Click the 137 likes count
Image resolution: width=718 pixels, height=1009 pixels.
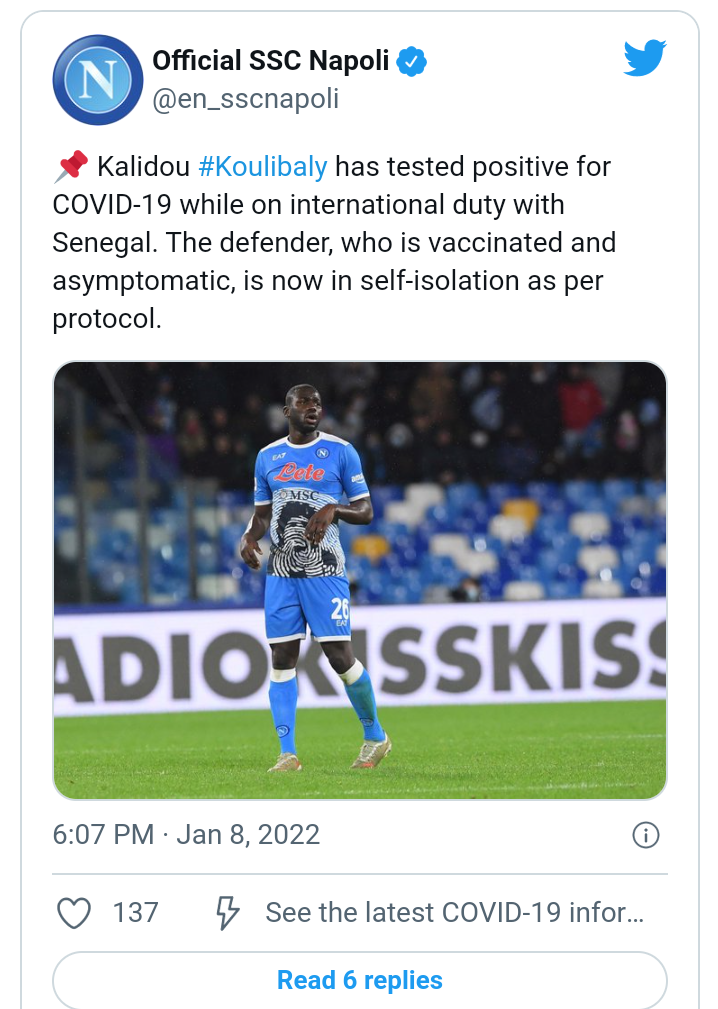(x=135, y=912)
